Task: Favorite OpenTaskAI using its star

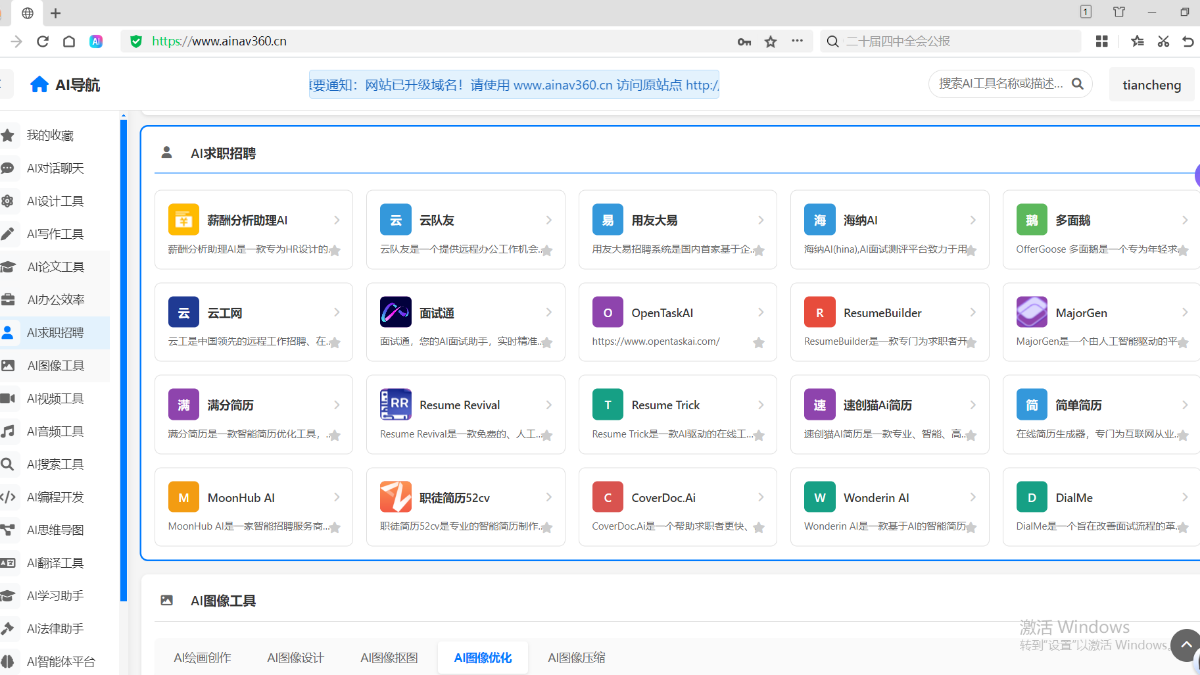Action: [759, 342]
